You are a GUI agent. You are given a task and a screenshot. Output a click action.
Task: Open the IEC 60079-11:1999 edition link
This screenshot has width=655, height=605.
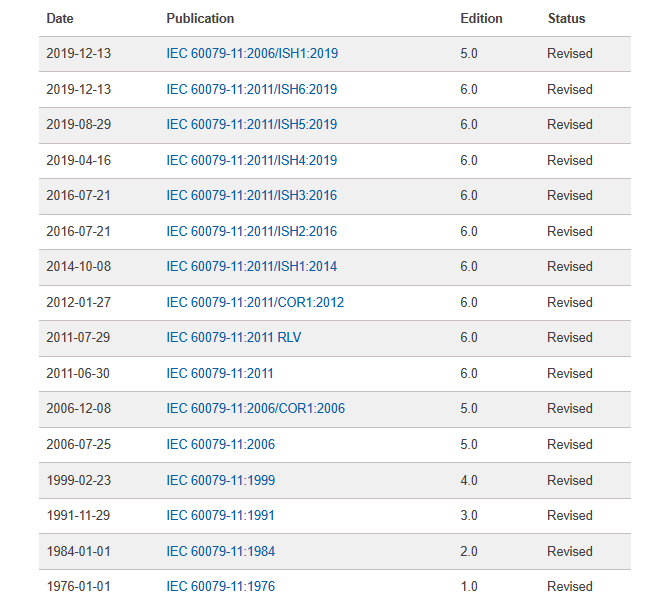[x=220, y=481]
